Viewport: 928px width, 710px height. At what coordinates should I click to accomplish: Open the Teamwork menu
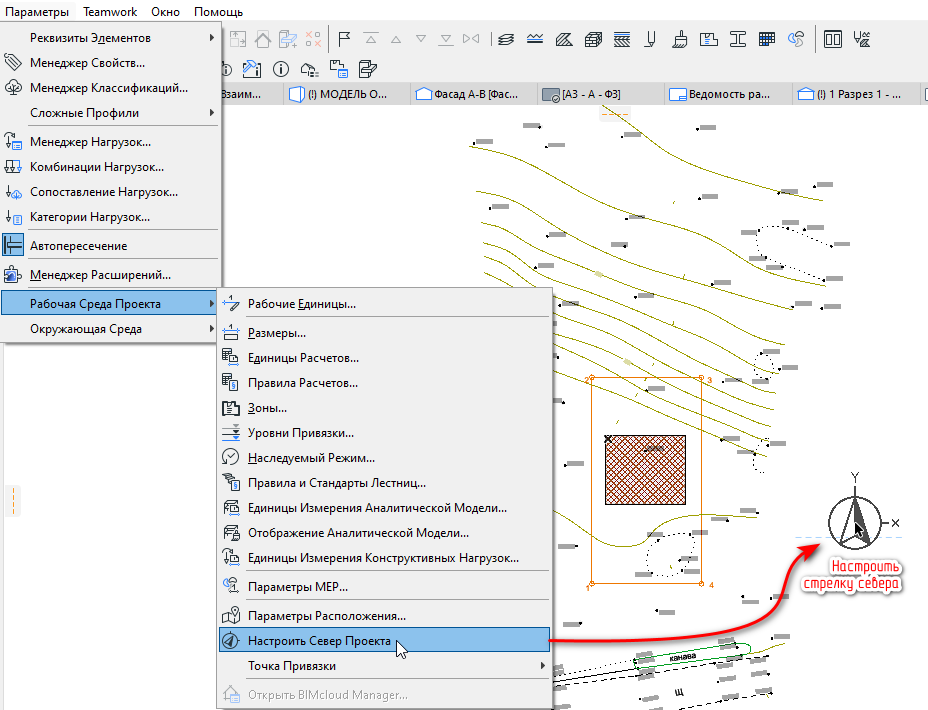point(110,12)
